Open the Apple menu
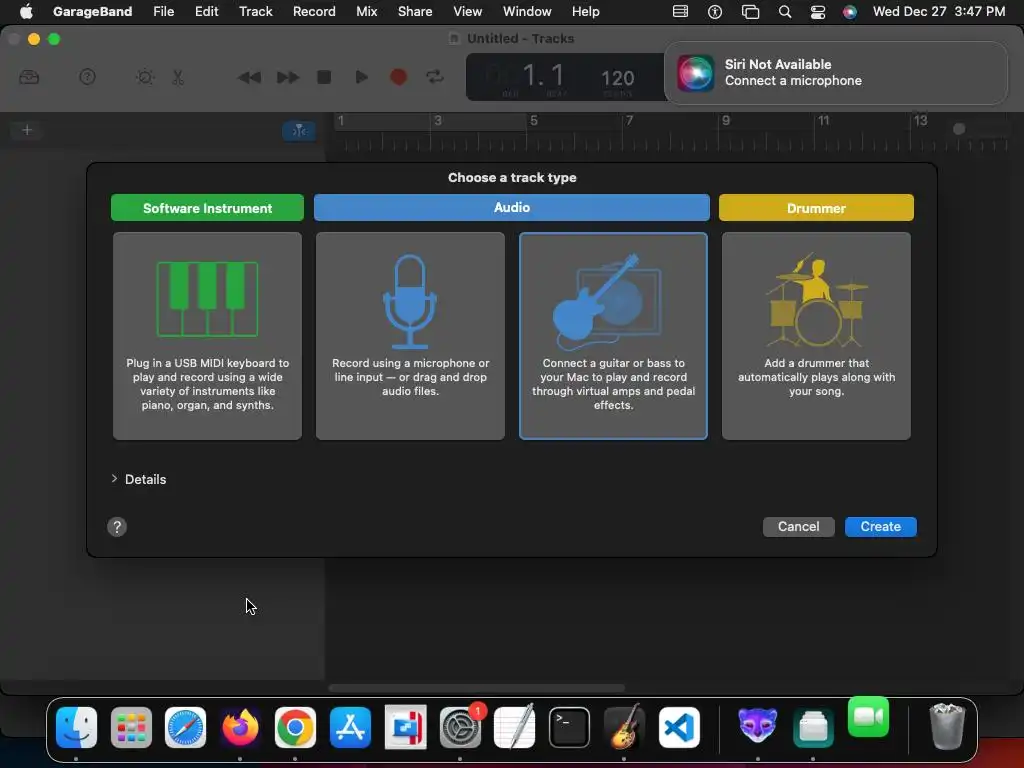The height and width of the screenshot is (768, 1024). coord(26,11)
